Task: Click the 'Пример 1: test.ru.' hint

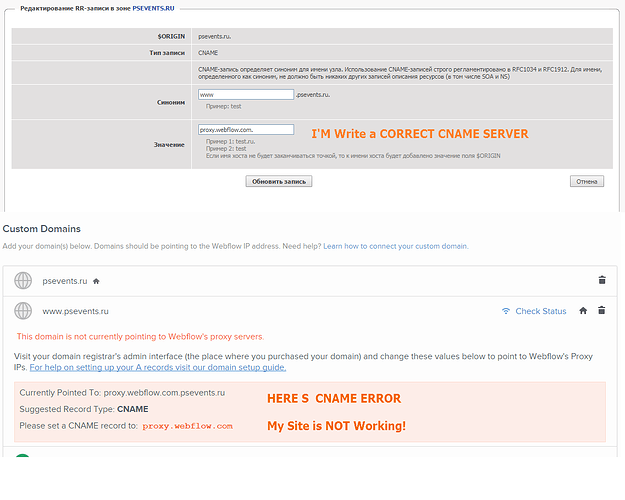Action: point(230,142)
